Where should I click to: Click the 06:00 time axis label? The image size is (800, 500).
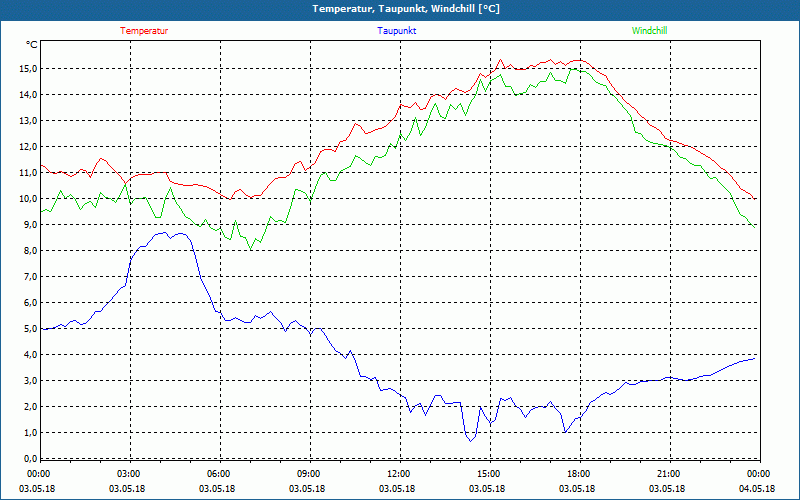(217, 474)
